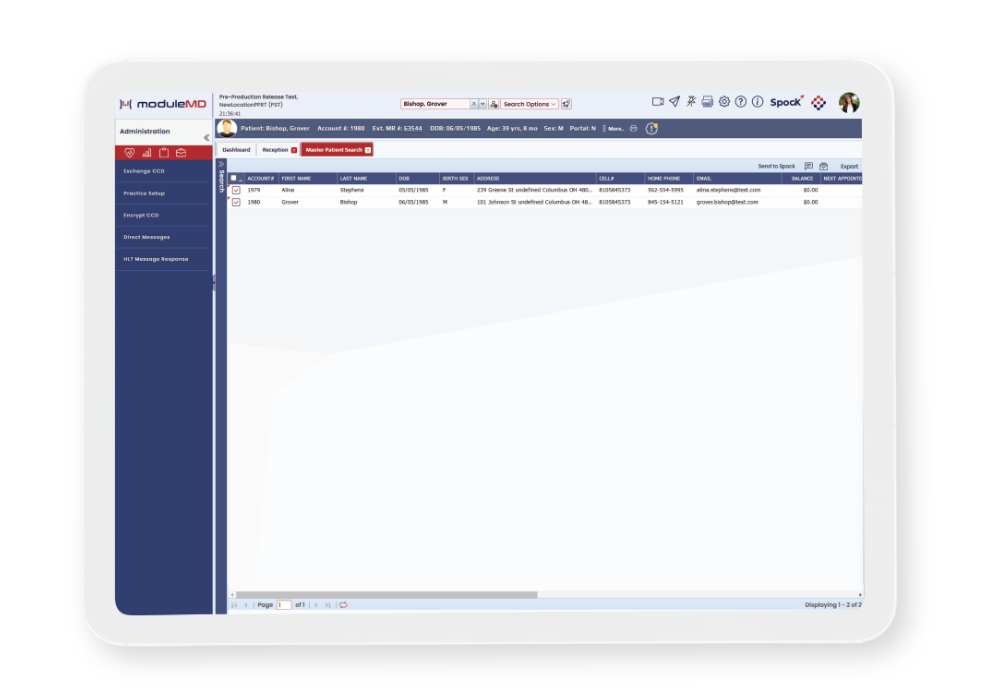Click the alert badge icon in the patient banner
Screen dimensions: 988x697
click(x=652, y=129)
